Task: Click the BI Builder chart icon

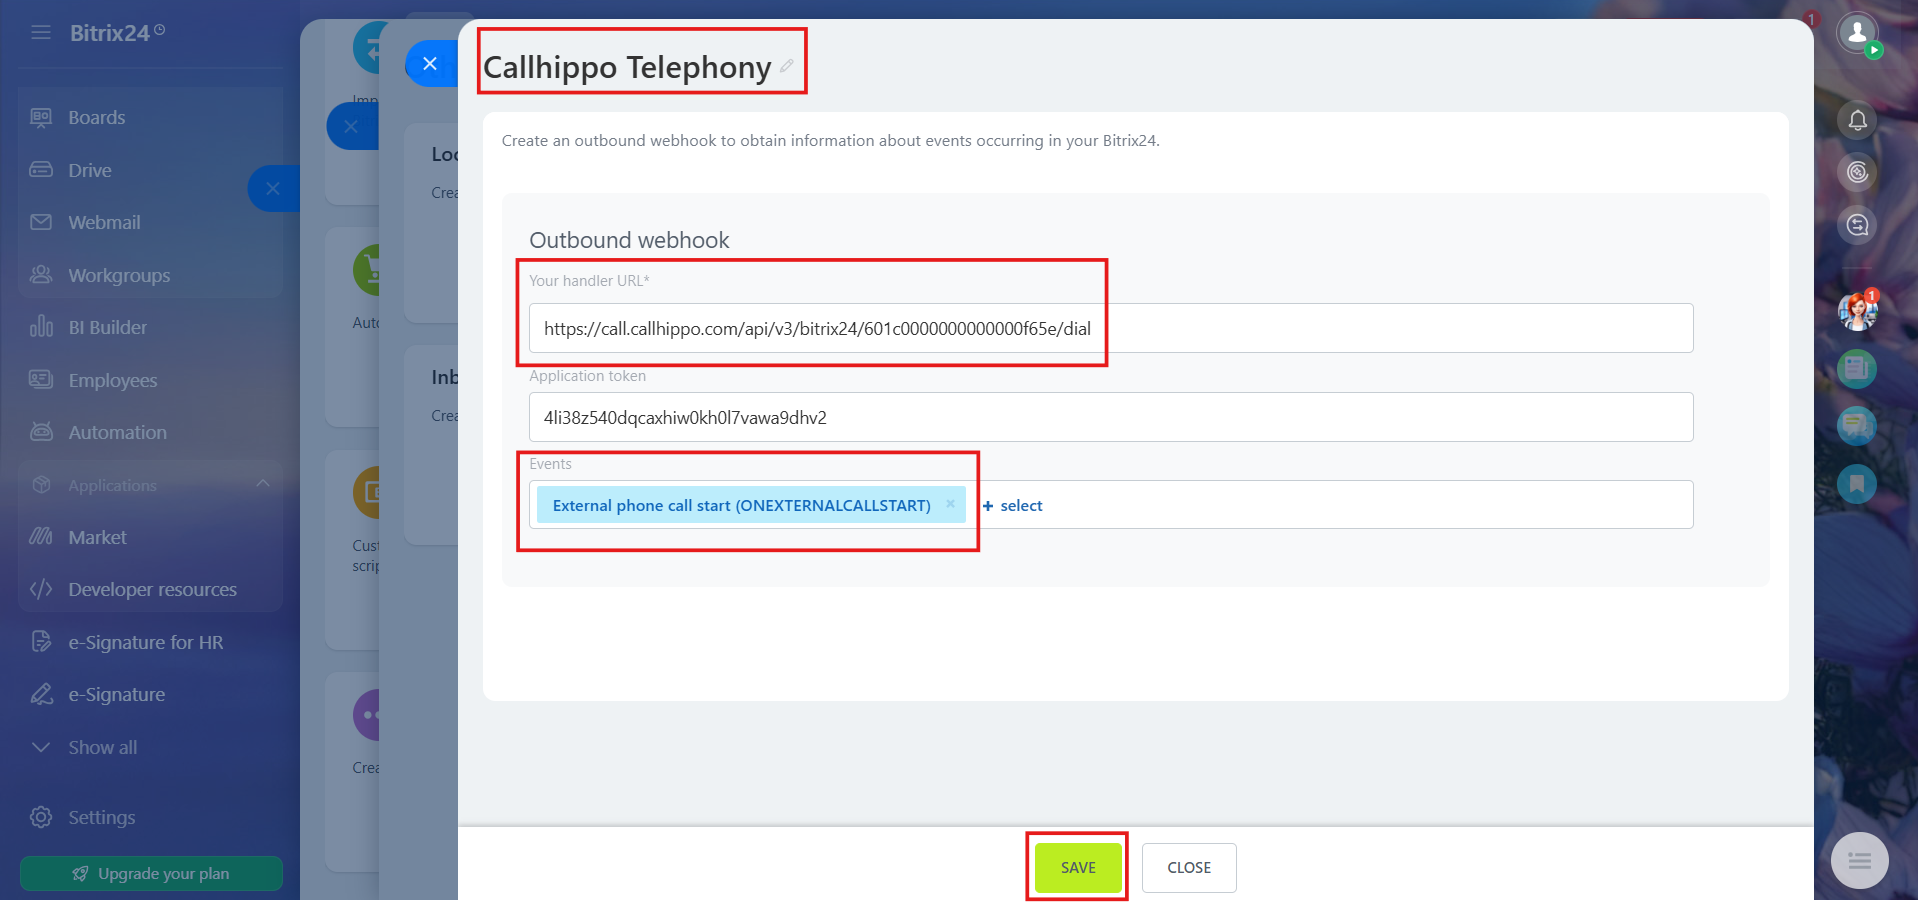Action: [x=41, y=327]
